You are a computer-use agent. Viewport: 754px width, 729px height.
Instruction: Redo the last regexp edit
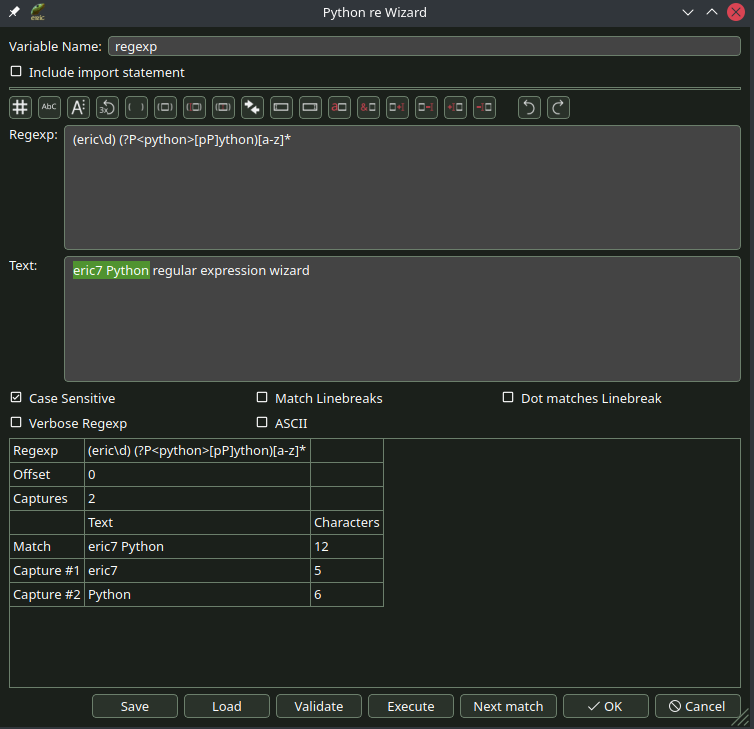pyautogui.click(x=558, y=107)
